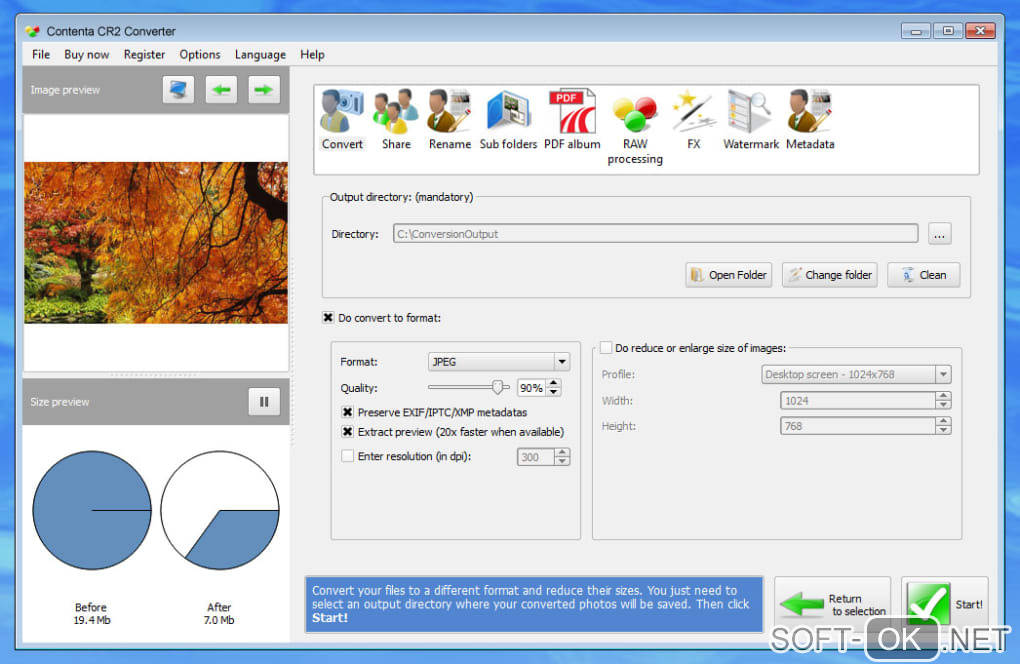Click Return to selection button
This screenshot has height=664, width=1020.
[833, 605]
